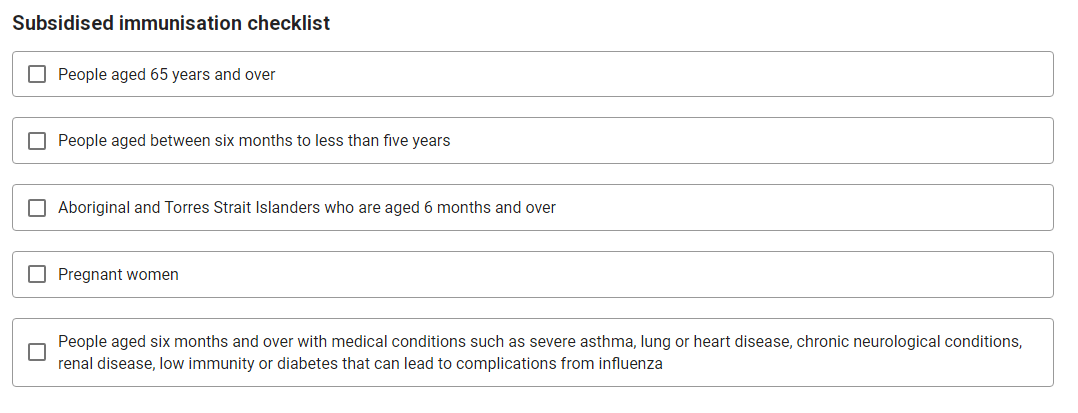Screen dimensions: 1078x413
Task: Click empty area of the six months to five years row
Action: tap(749, 141)
